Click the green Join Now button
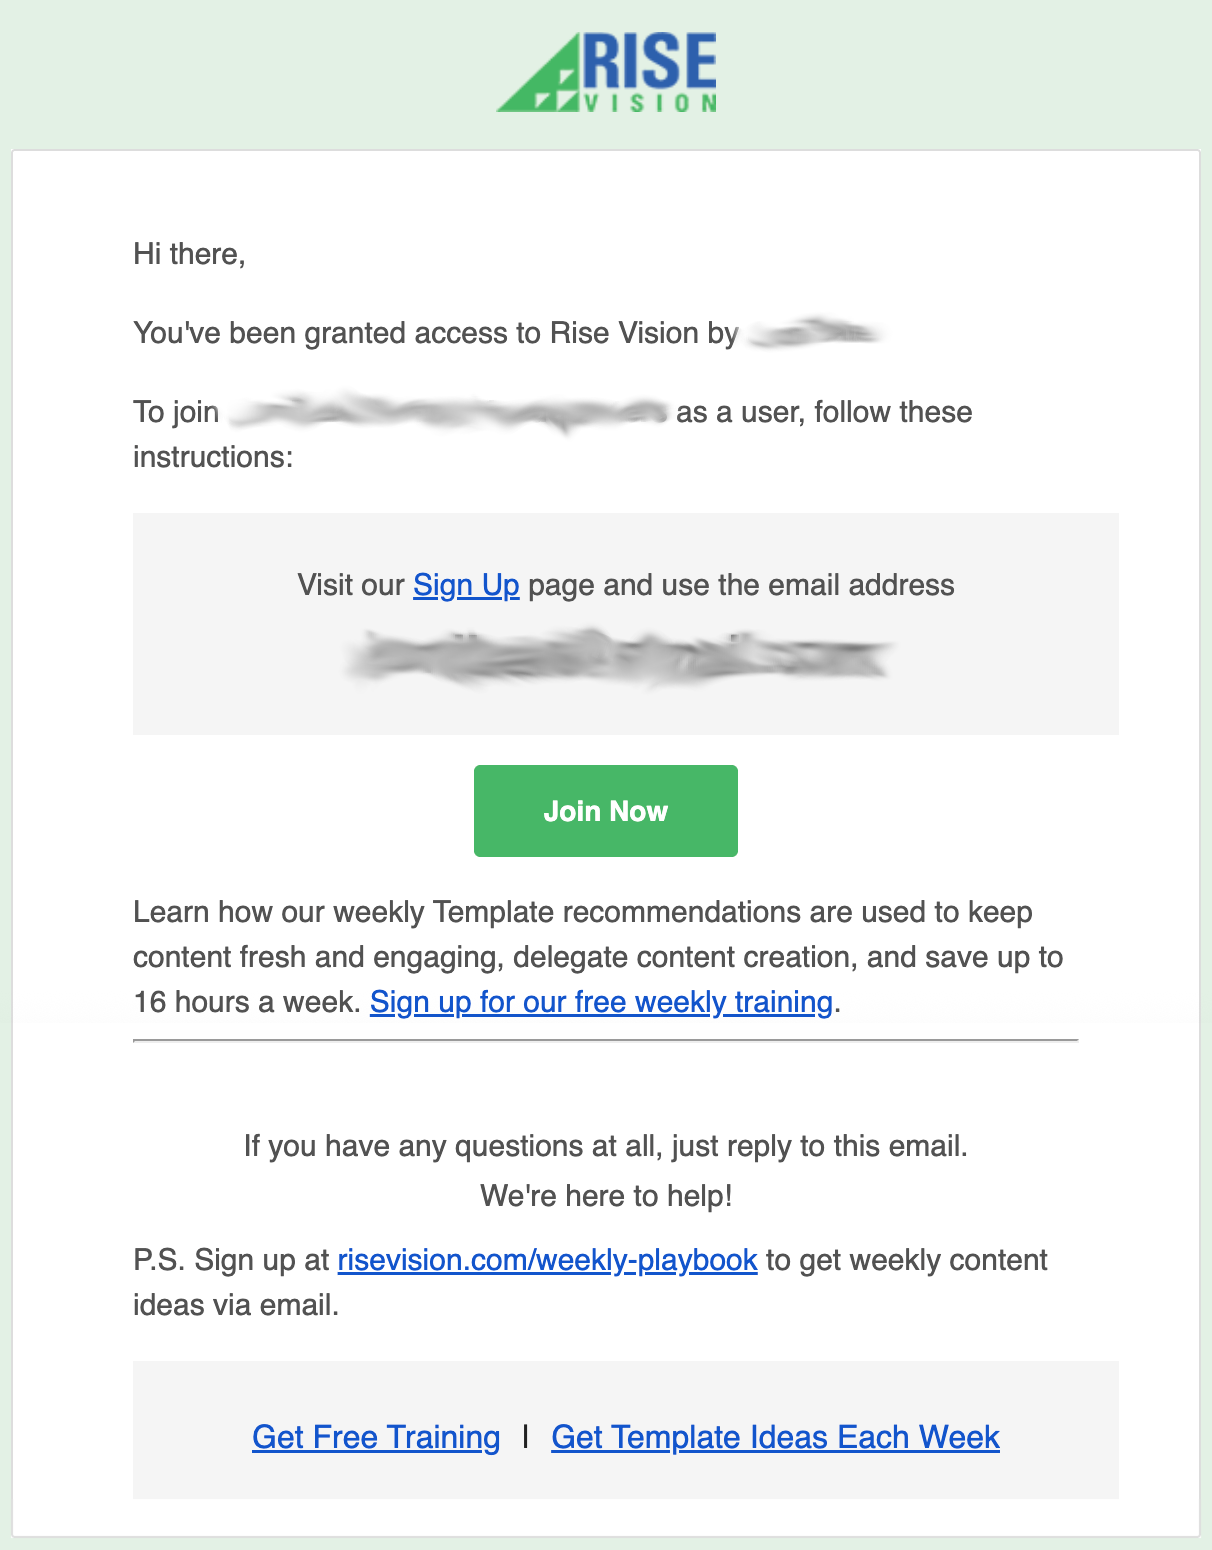Image resolution: width=1212 pixels, height=1550 pixels. tap(606, 811)
